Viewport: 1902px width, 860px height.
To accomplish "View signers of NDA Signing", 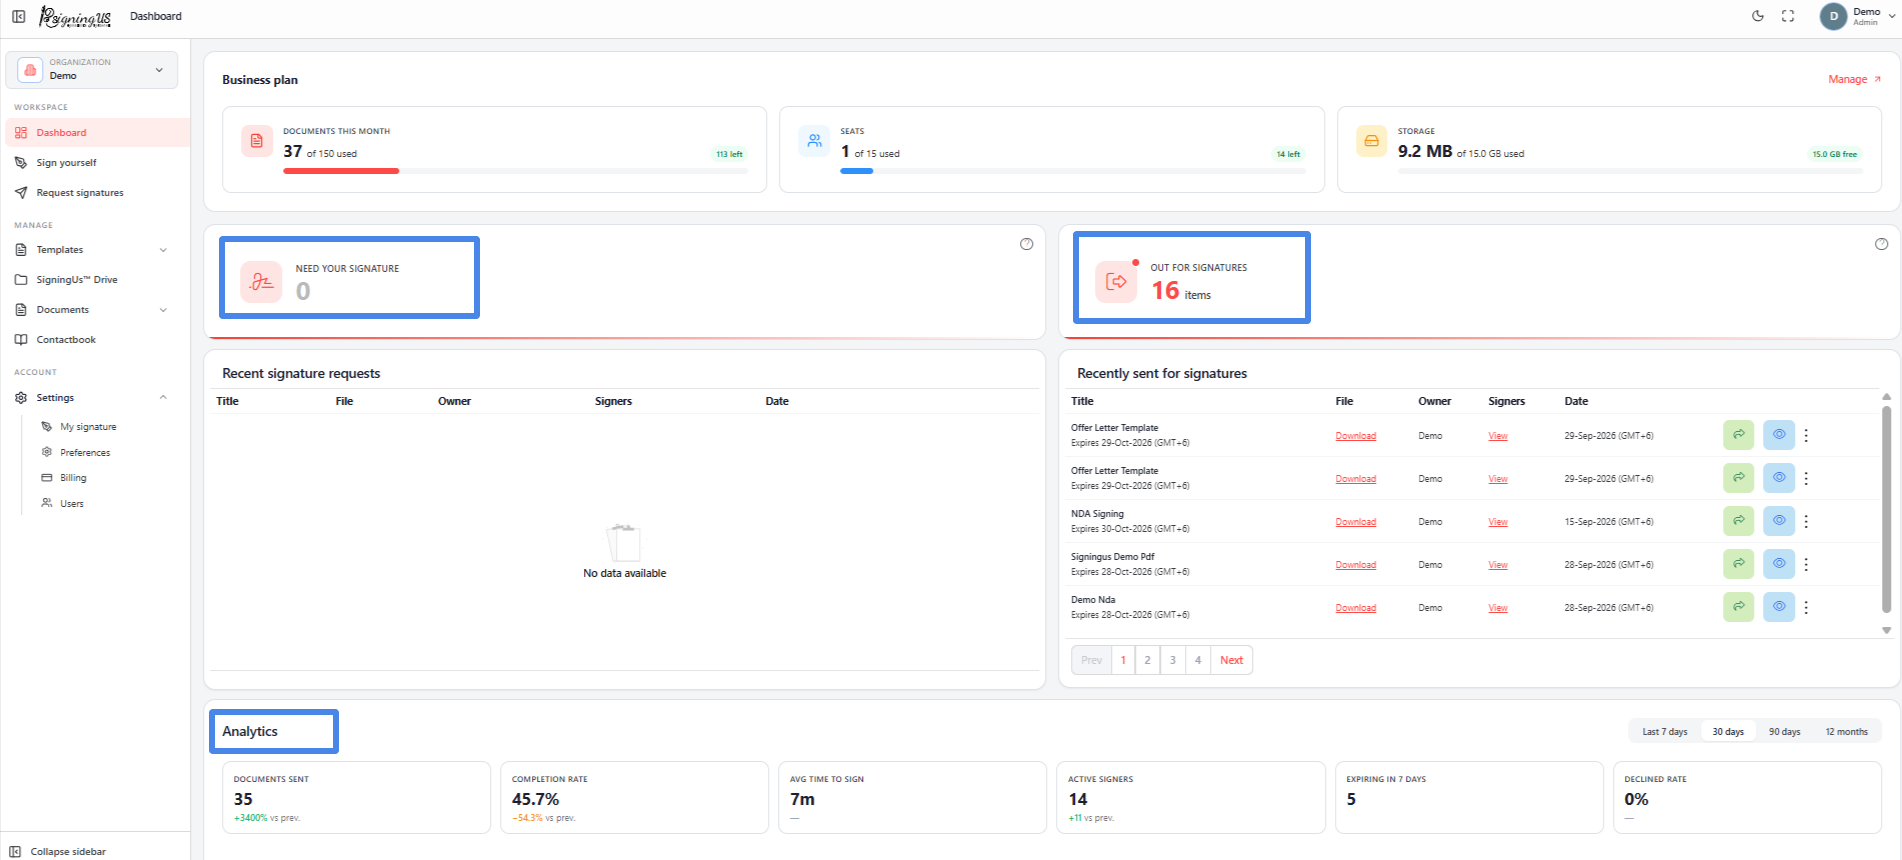I will click(x=1497, y=522).
